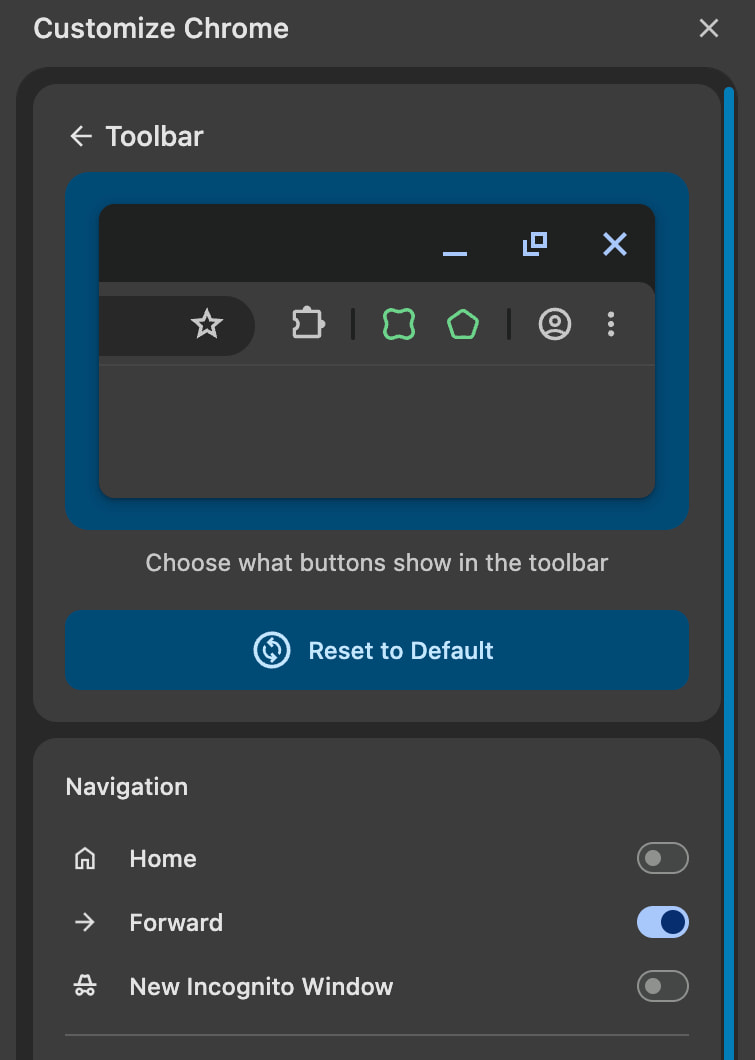The width and height of the screenshot is (755, 1060).
Task: Click the Forward arrow icon in Navigation
Action: (85, 922)
